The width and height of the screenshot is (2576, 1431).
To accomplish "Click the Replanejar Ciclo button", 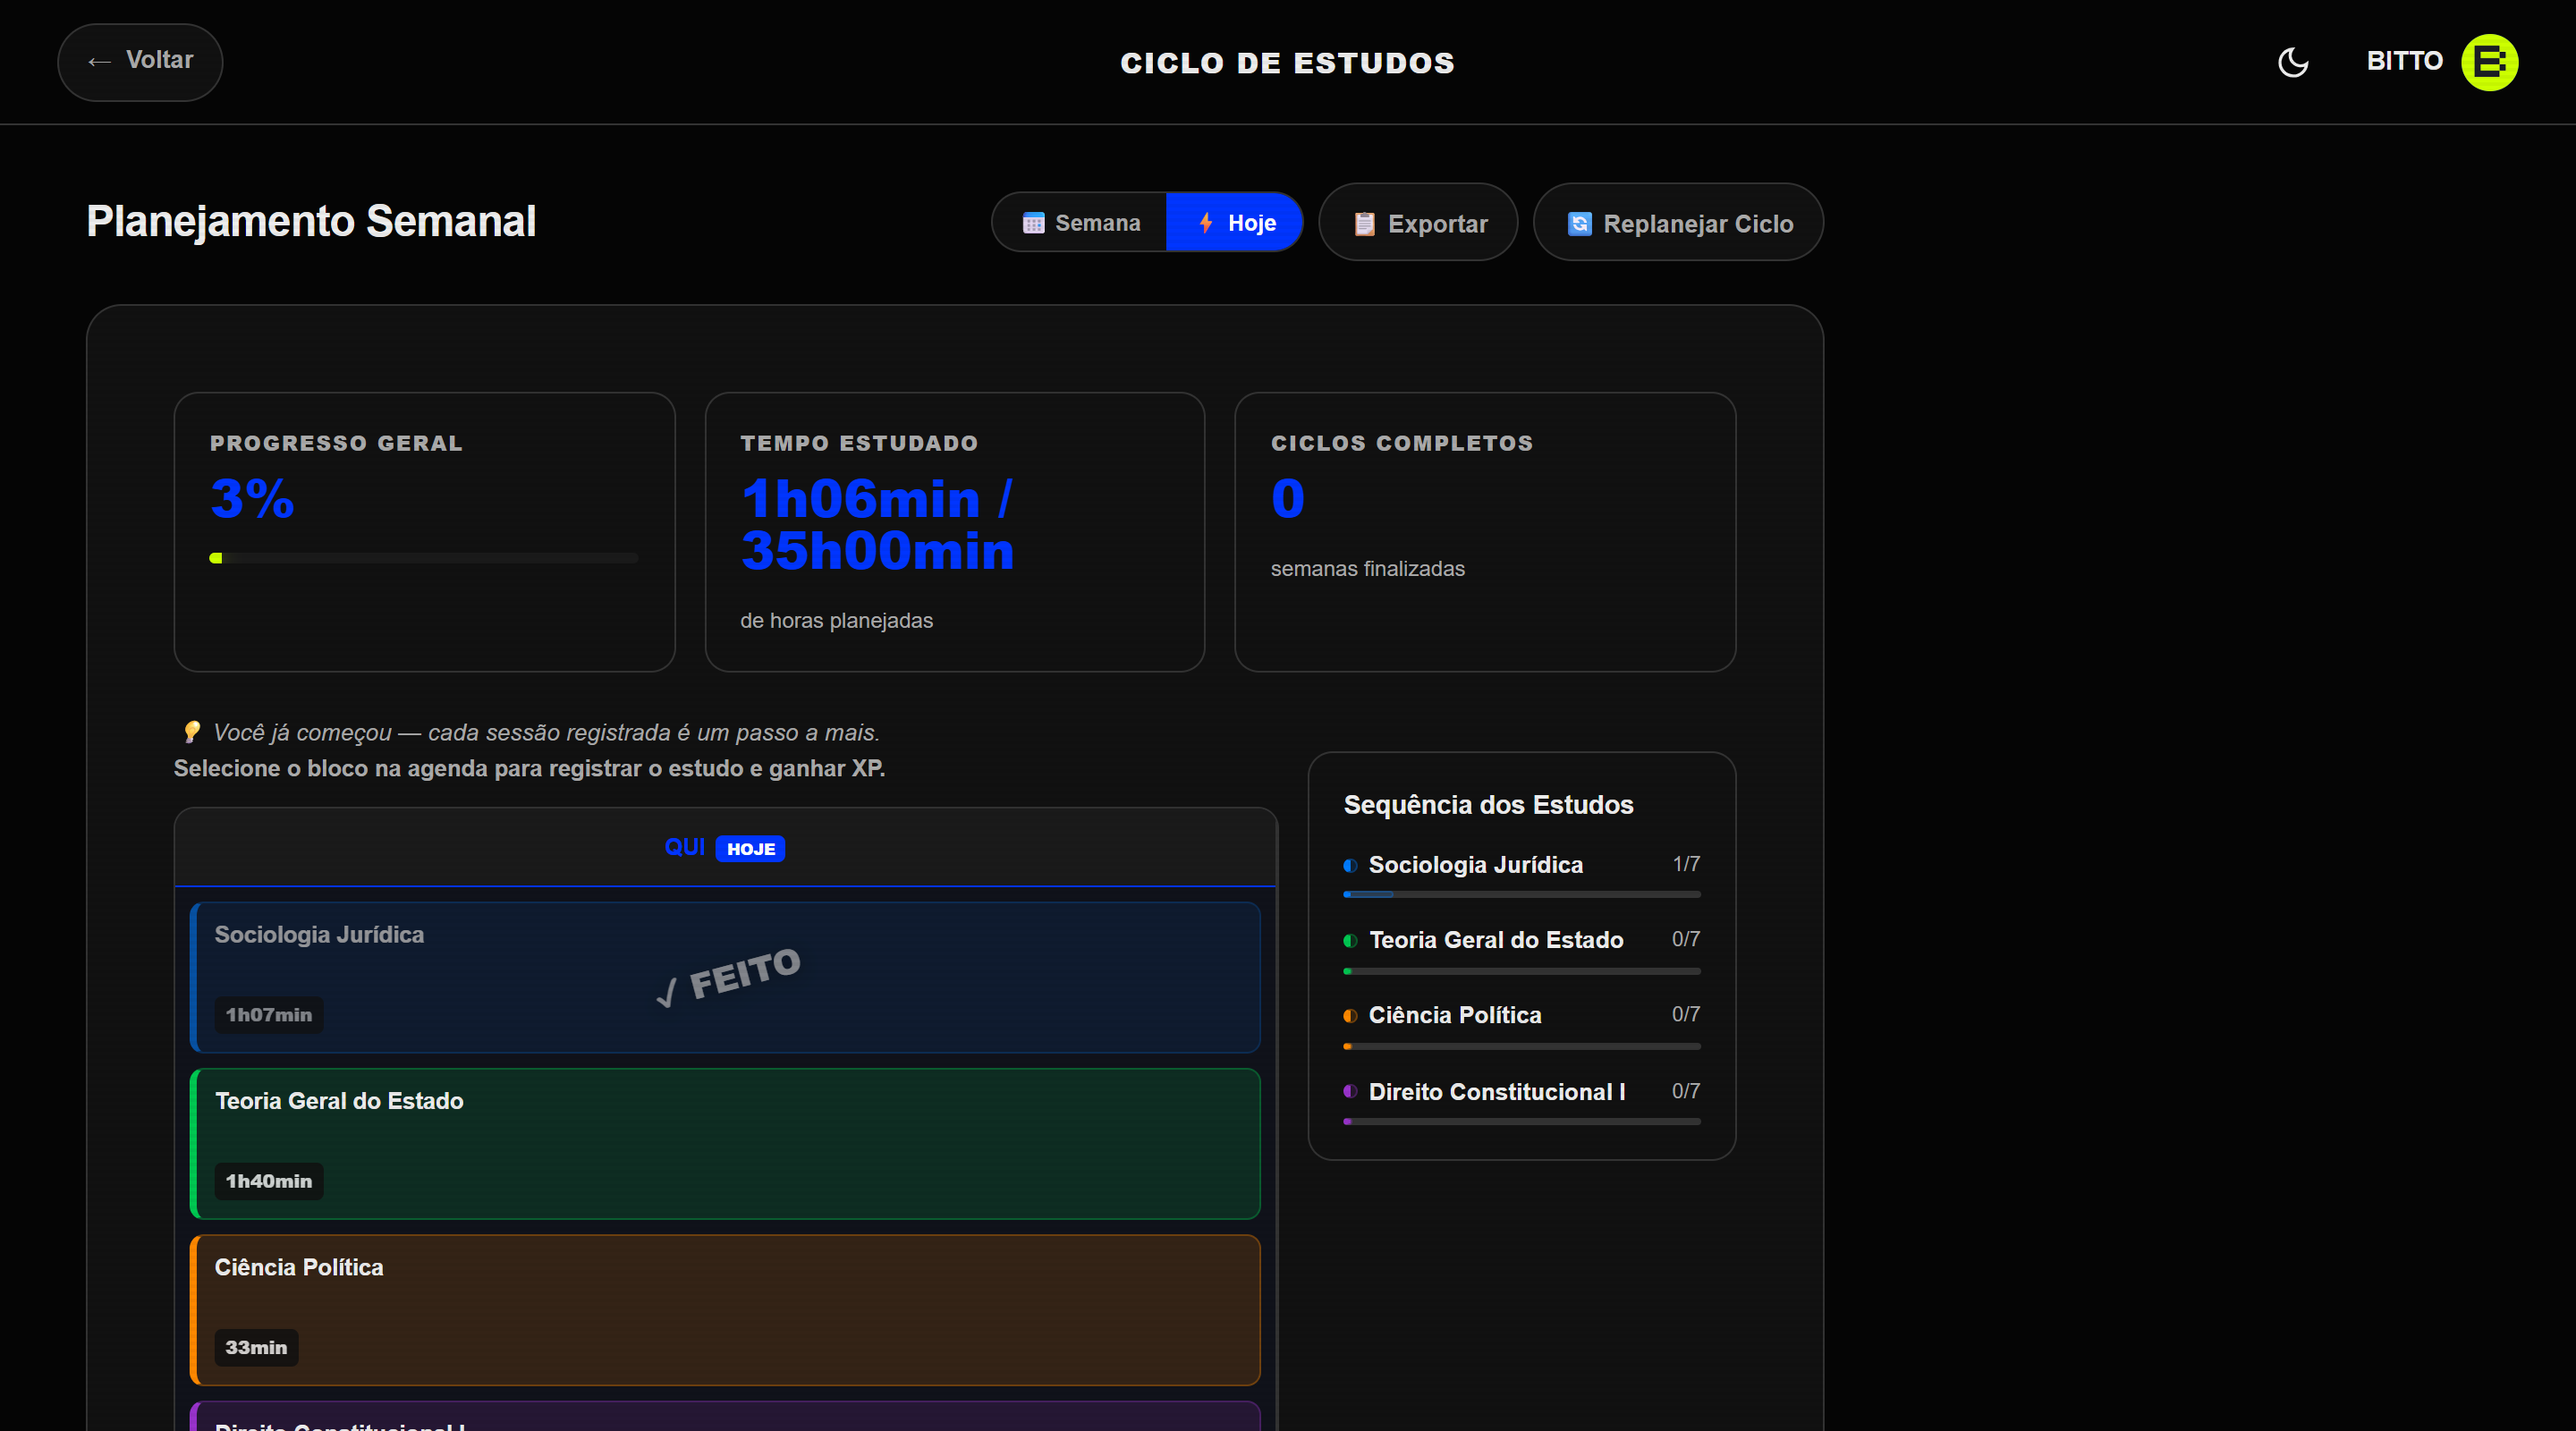I will coord(1678,222).
